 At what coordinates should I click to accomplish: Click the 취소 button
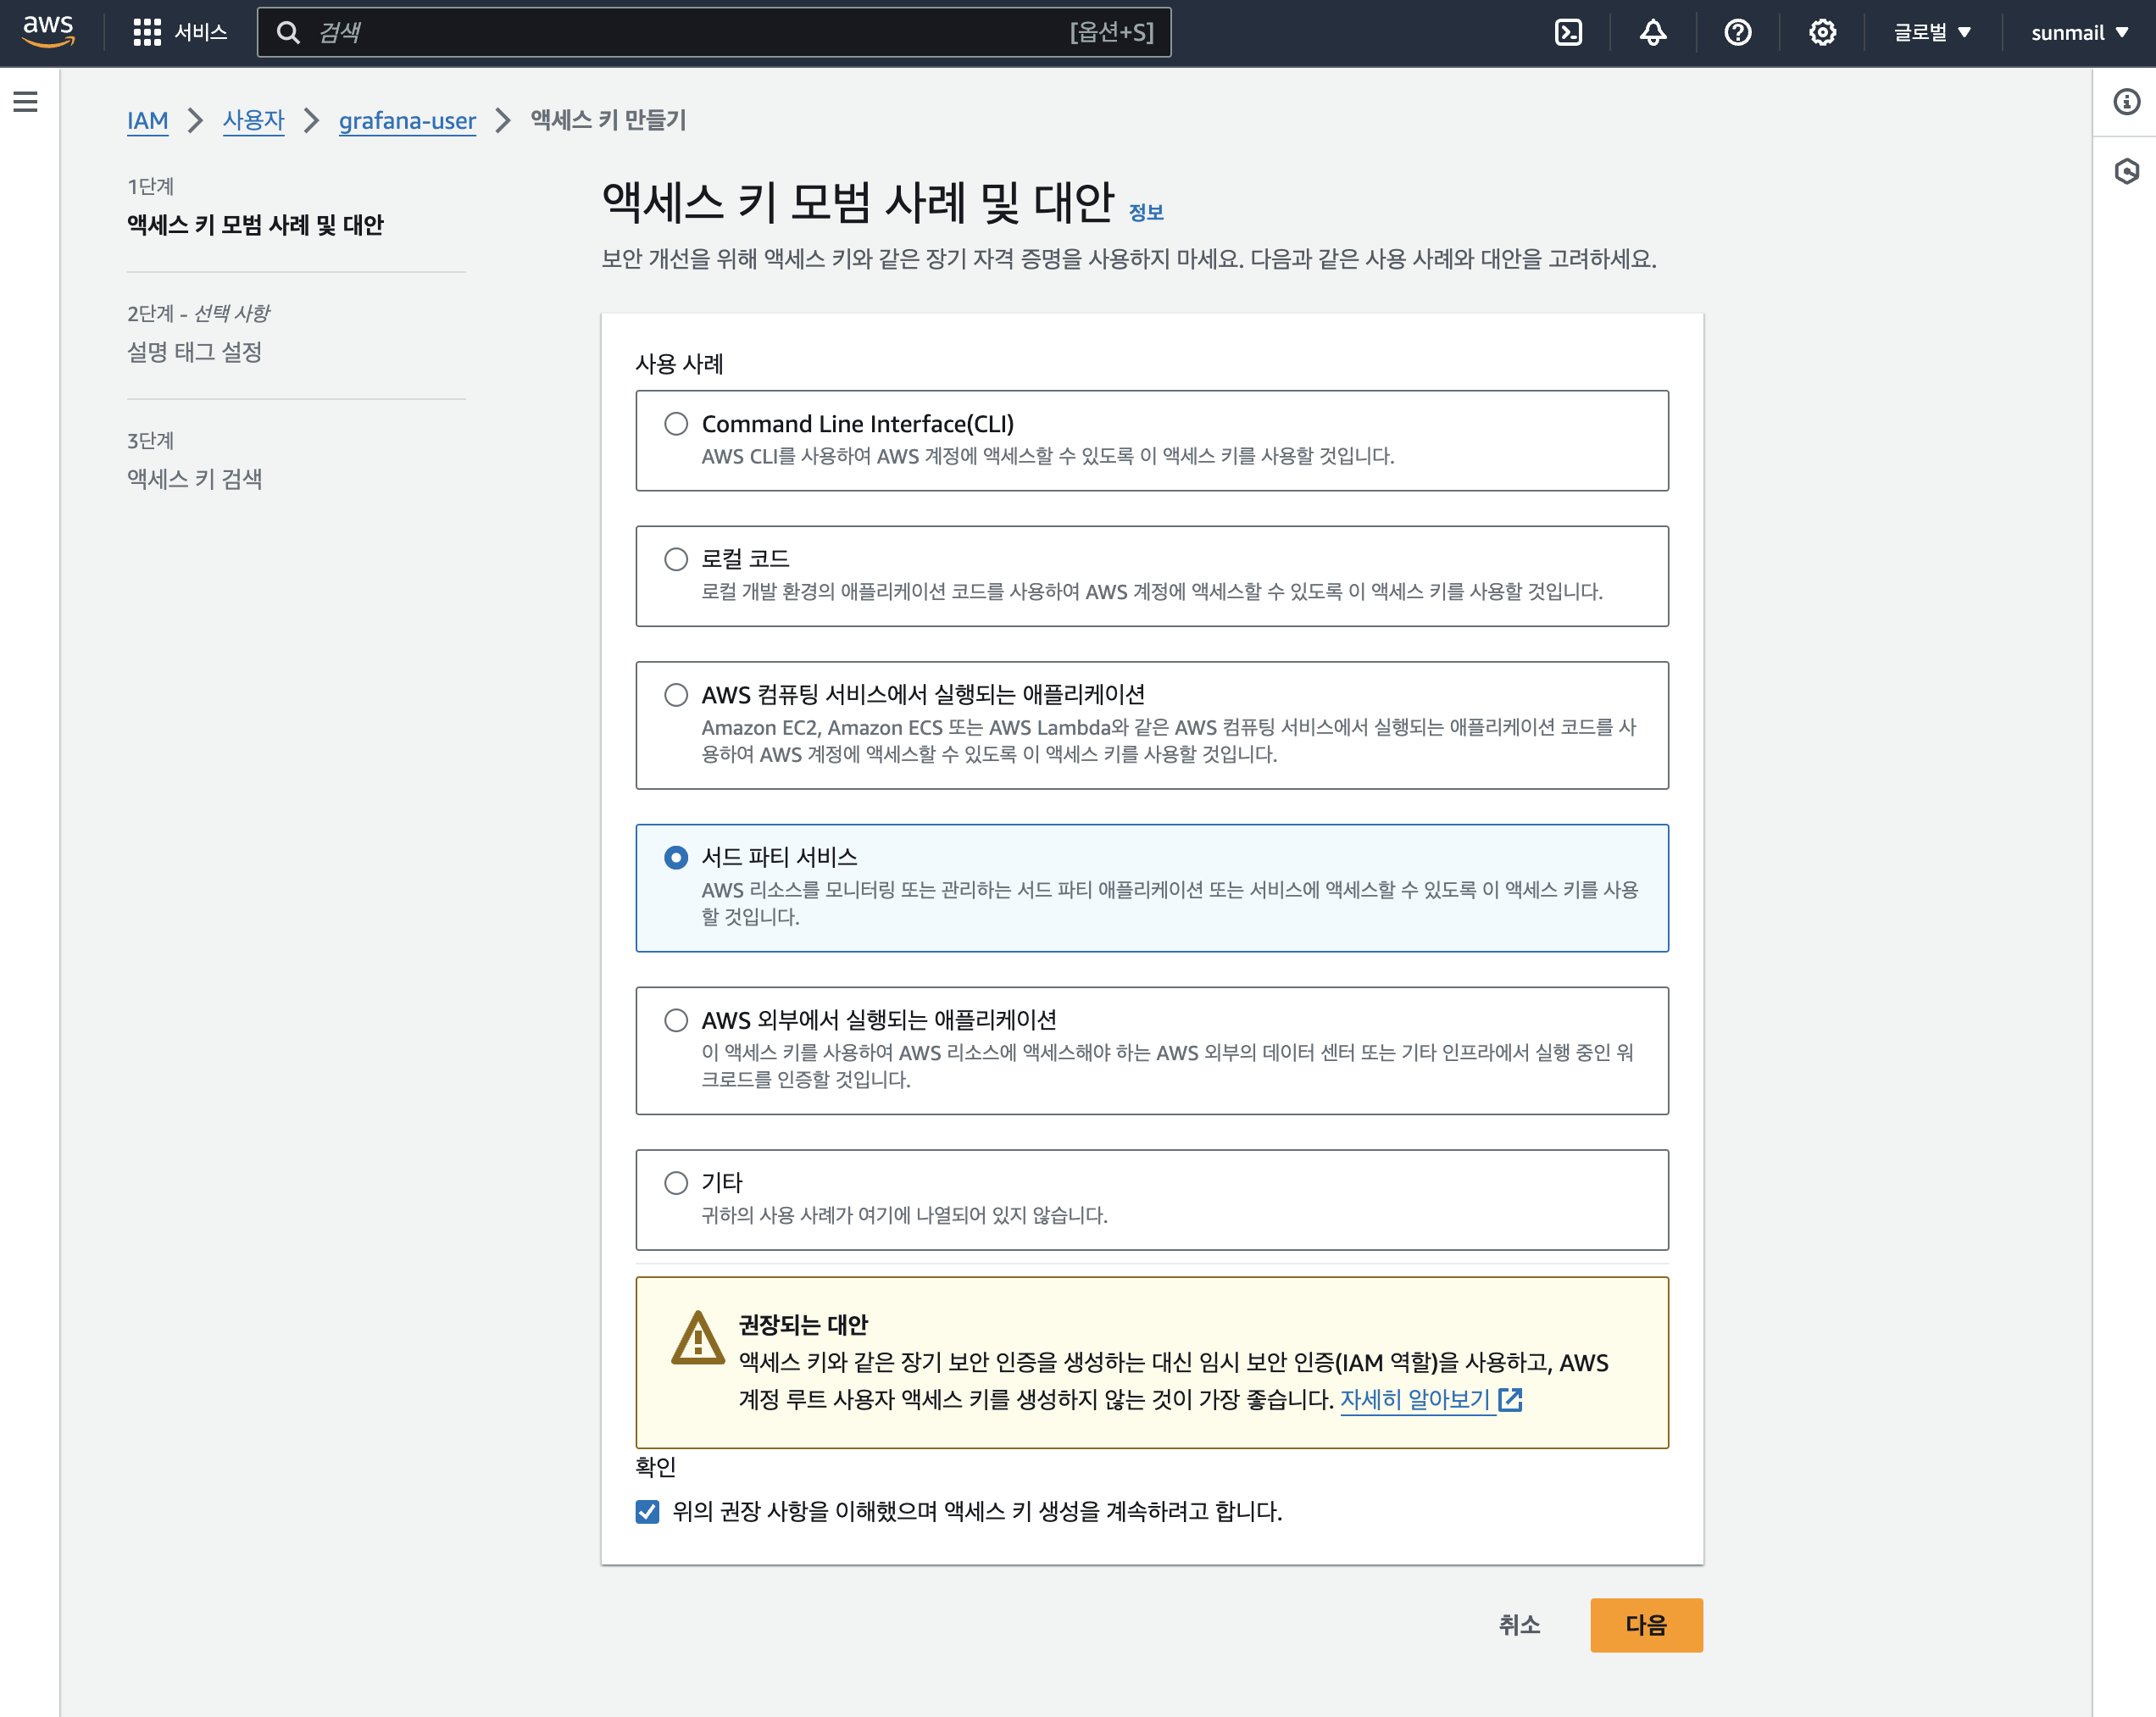1519,1625
